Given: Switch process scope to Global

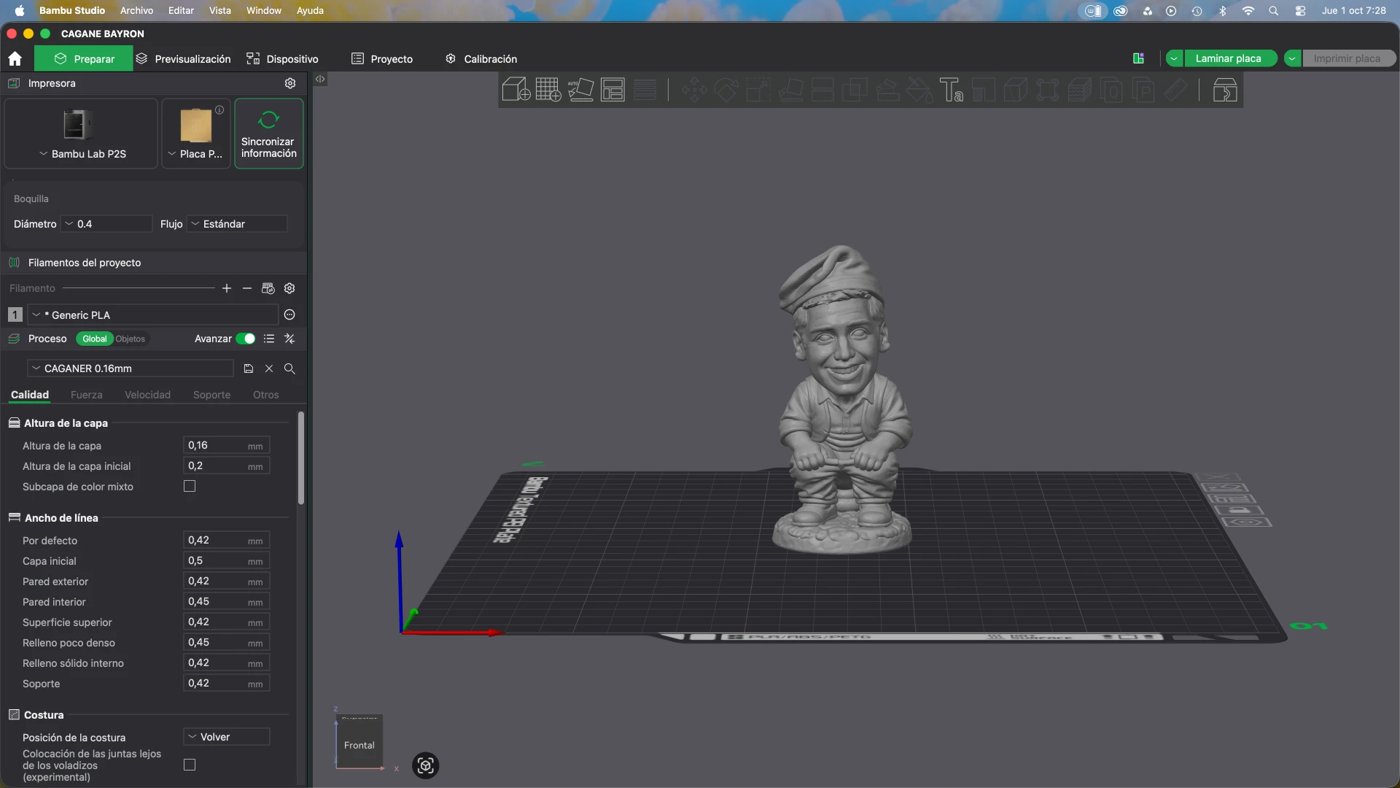Looking at the screenshot, I should pyautogui.click(x=94, y=339).
